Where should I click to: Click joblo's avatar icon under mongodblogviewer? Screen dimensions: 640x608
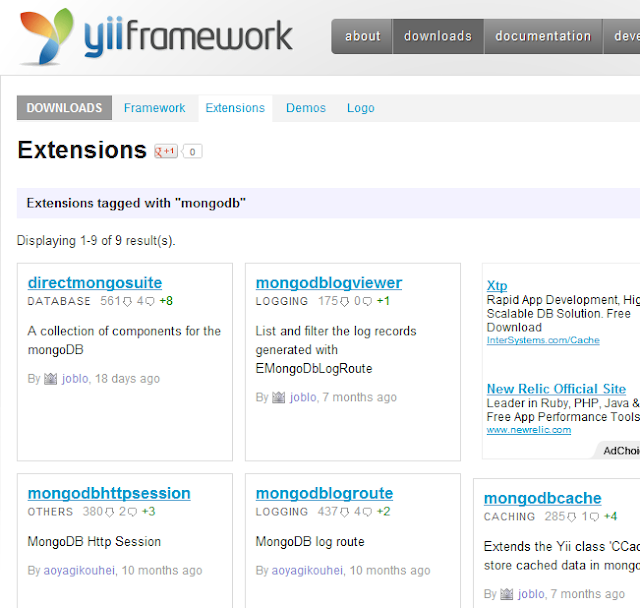[x=278, y=397]
